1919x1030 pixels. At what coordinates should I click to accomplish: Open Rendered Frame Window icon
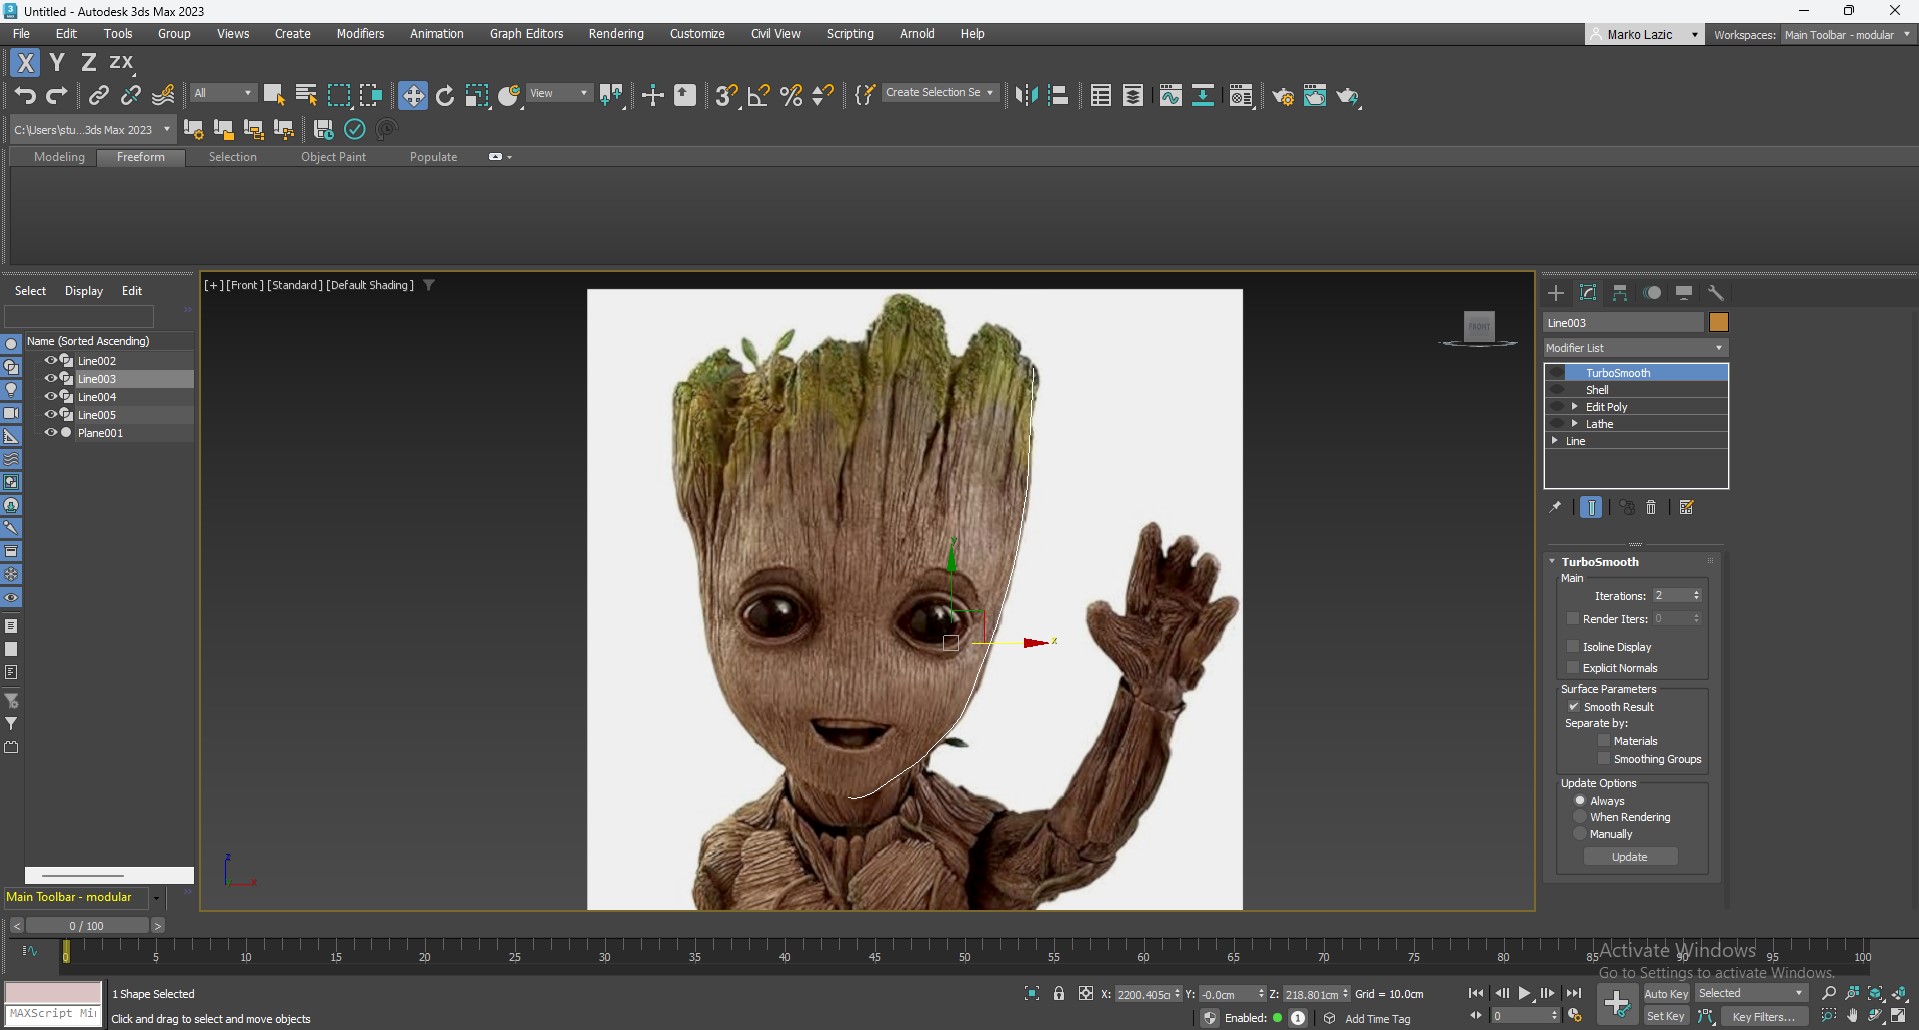[x=1315, y=96]
